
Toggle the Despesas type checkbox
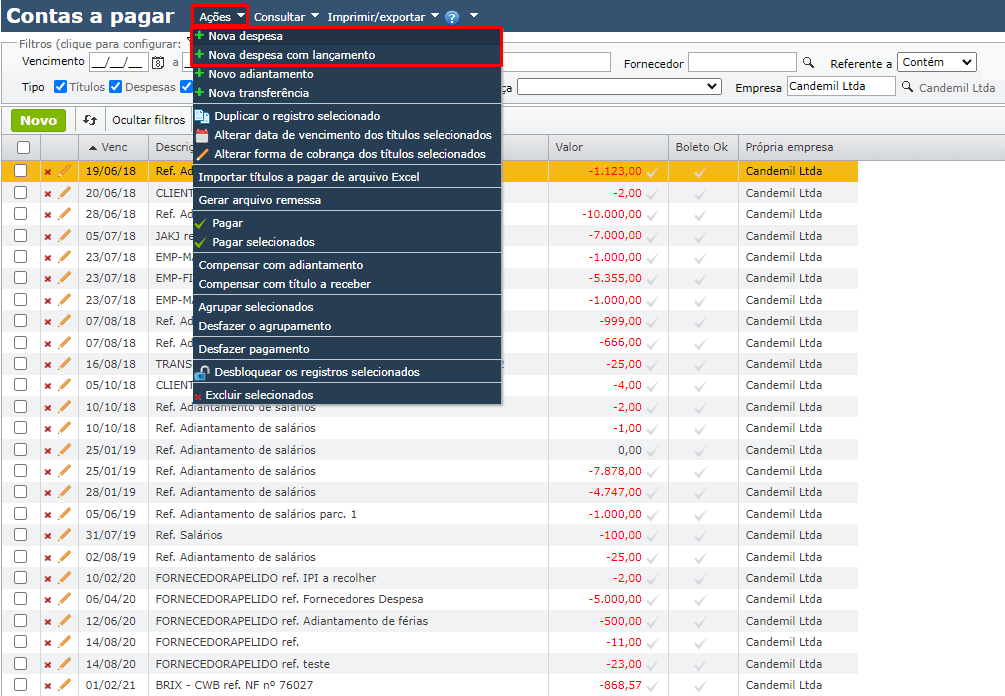point(116,87)
